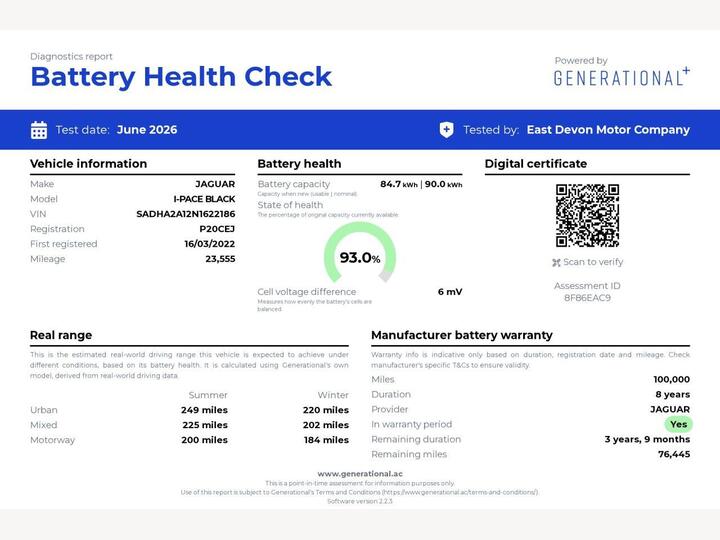Click the calendar icon beside Test date

pos(39,130)
